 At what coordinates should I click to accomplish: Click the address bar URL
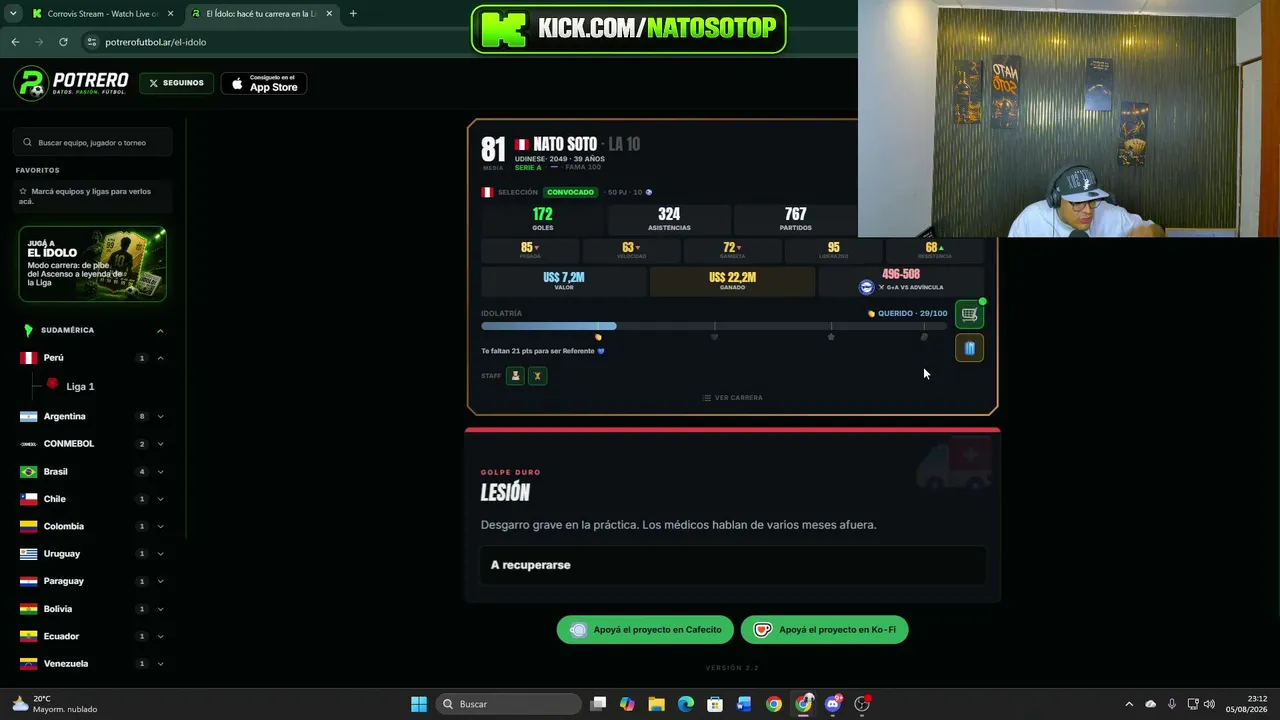pos(155,42)
